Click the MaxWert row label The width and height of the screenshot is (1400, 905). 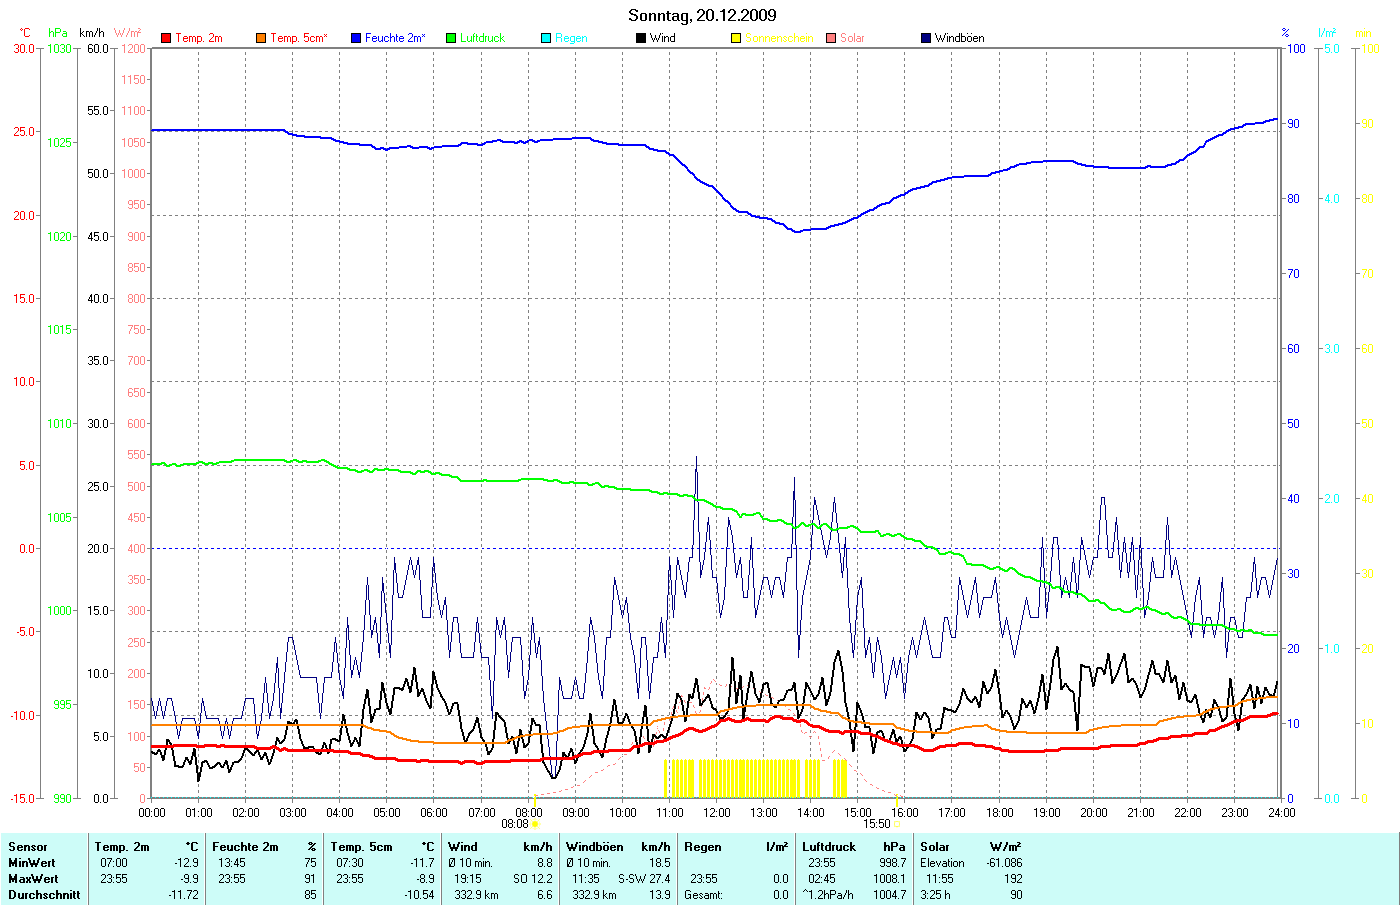point(33,879)
